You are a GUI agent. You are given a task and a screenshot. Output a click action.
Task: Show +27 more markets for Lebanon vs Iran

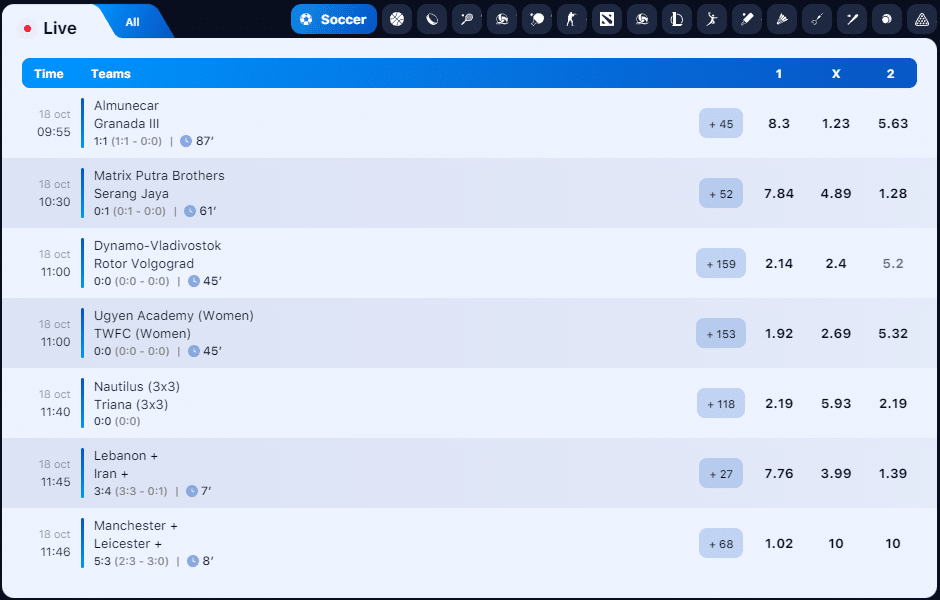[x=721, y=474]
